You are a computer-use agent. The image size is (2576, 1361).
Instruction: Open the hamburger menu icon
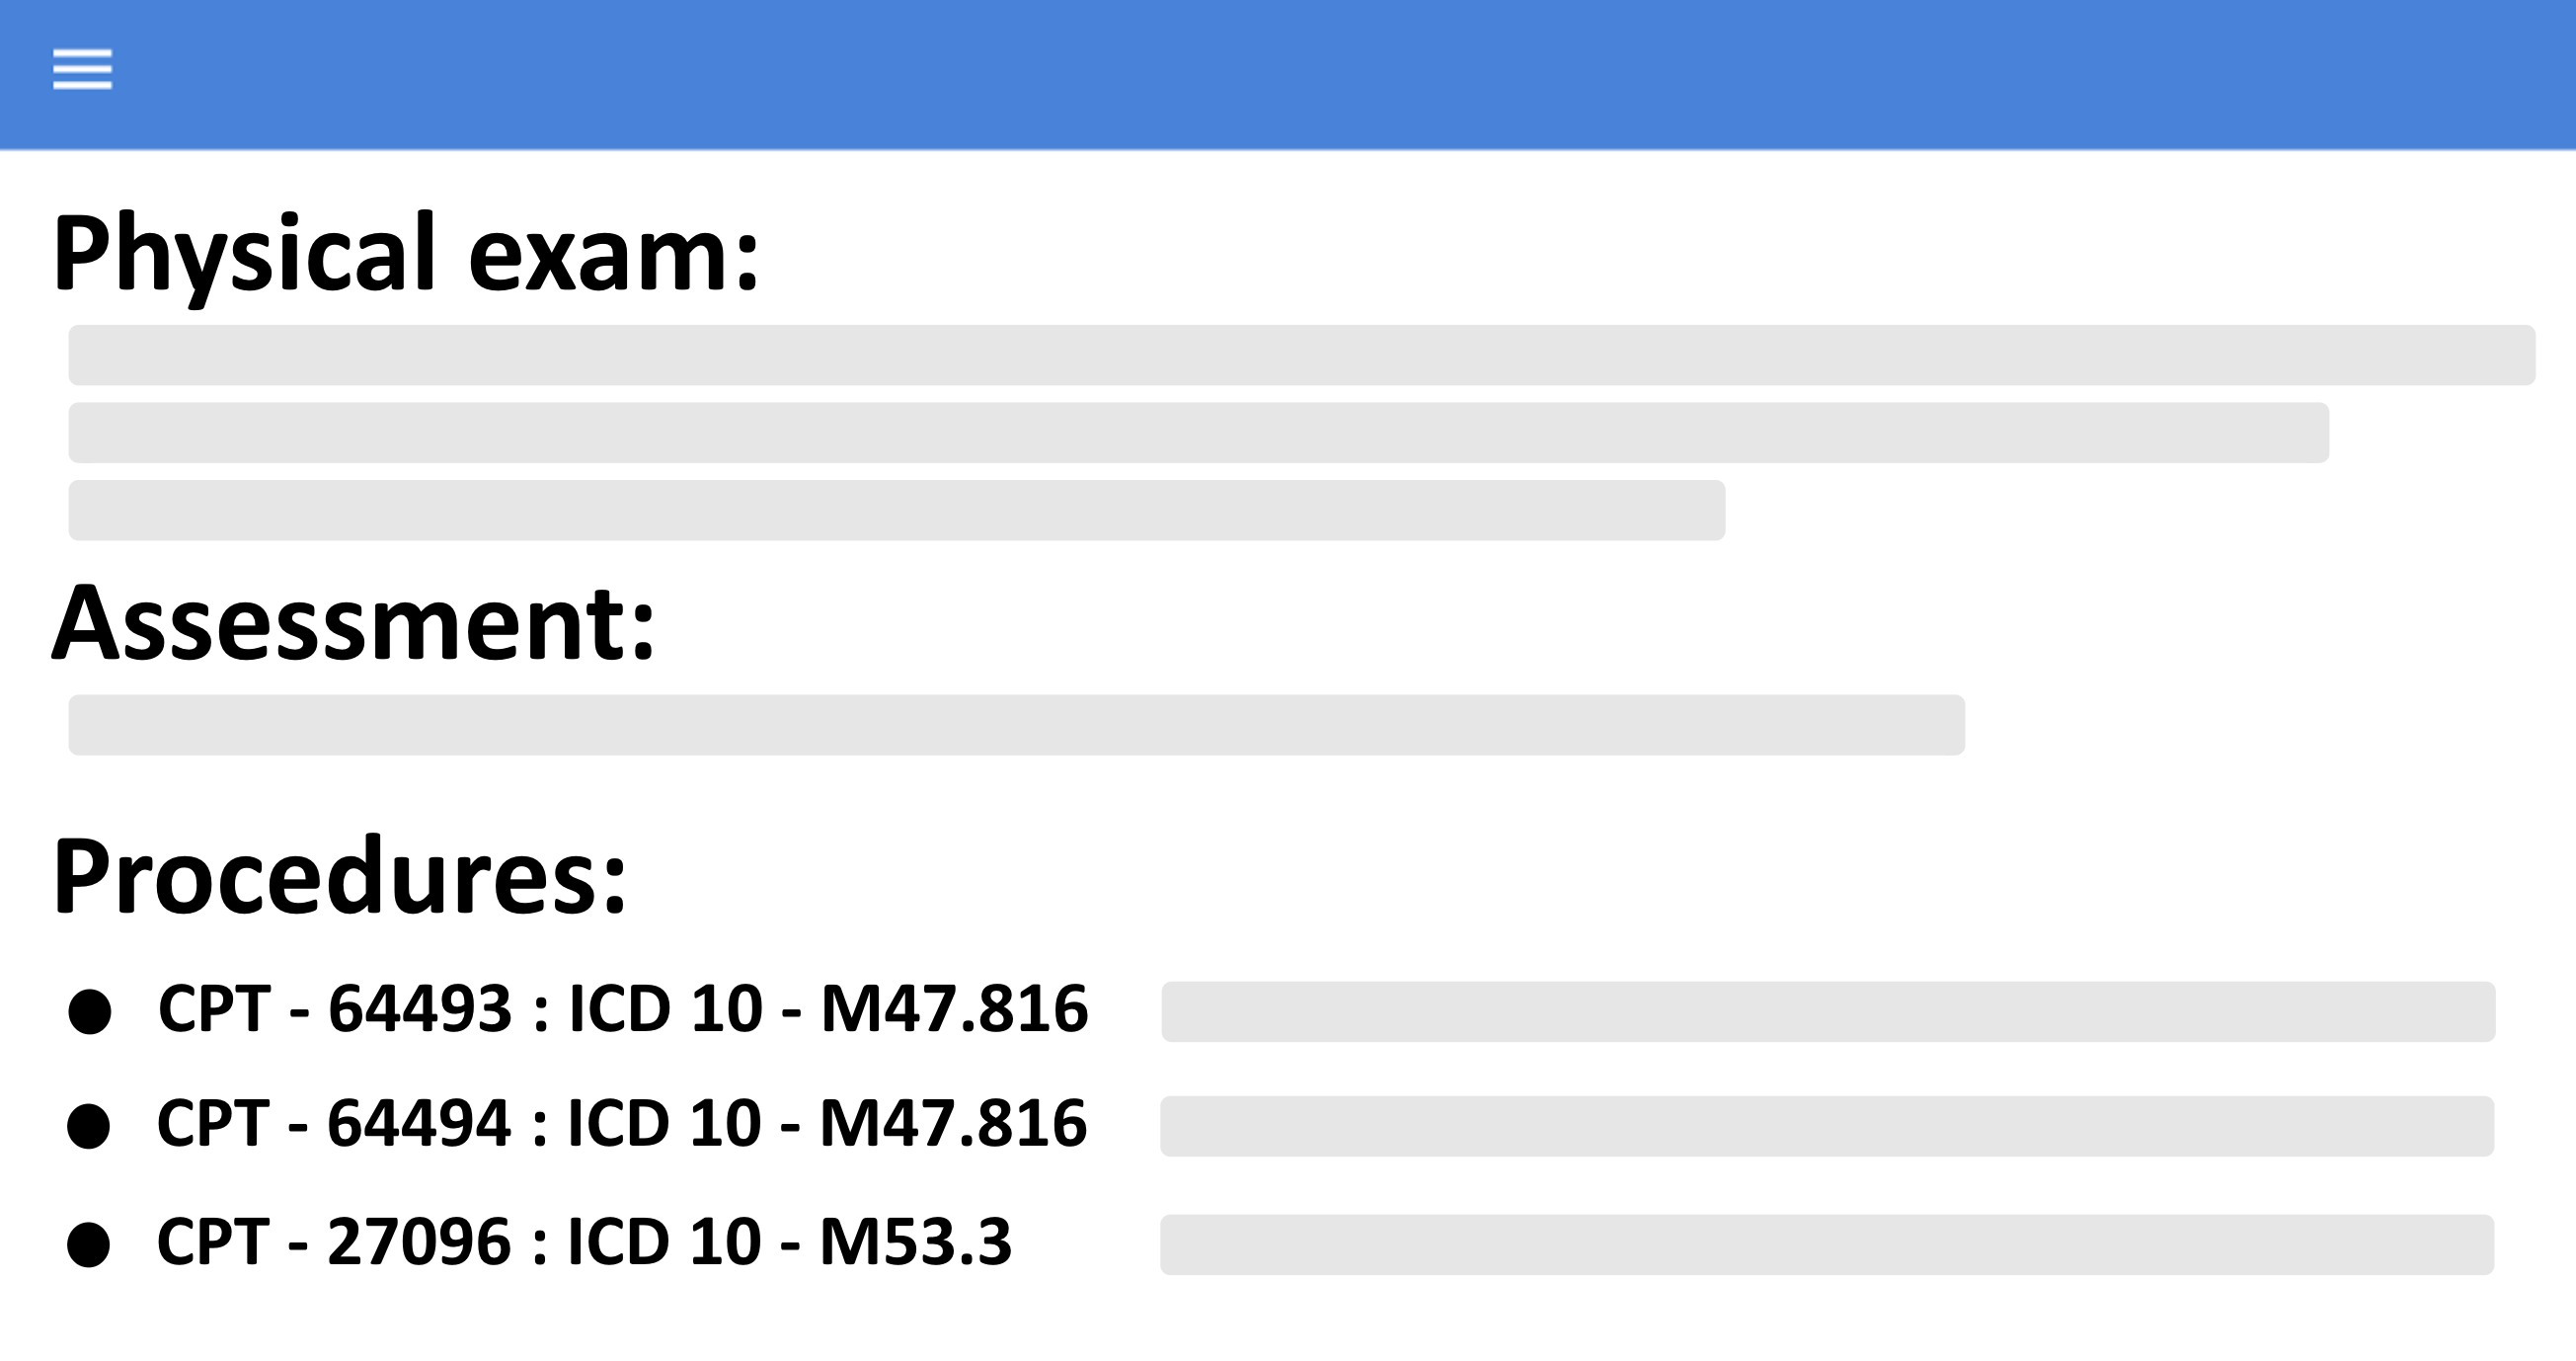[82, 69]
